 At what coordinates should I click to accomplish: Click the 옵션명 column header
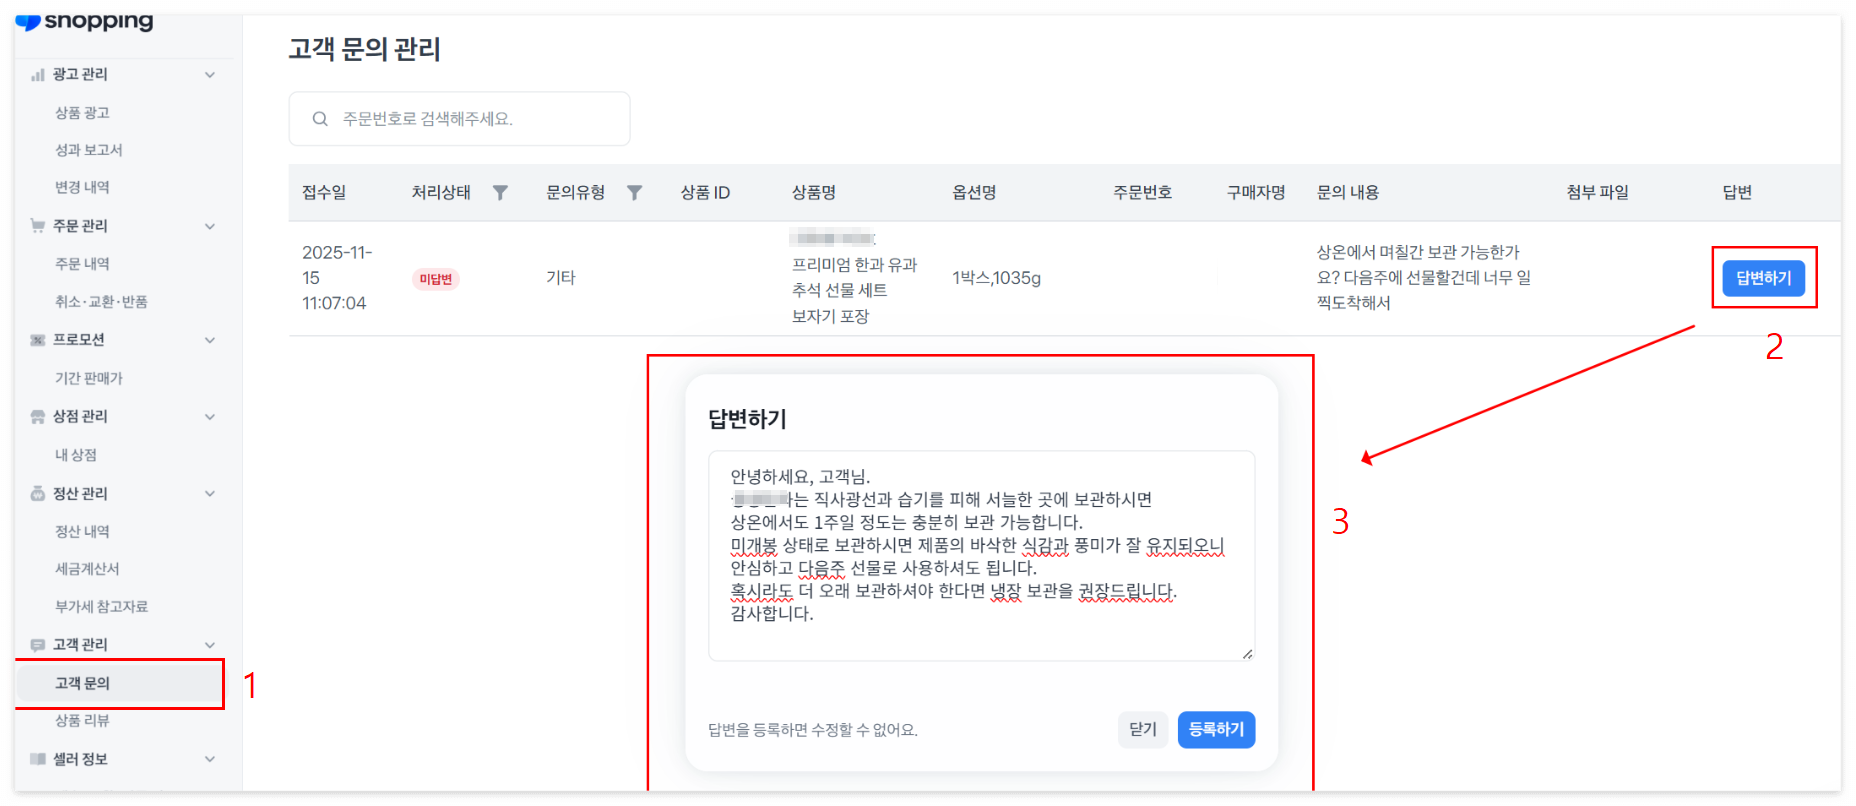coord(974,193)
